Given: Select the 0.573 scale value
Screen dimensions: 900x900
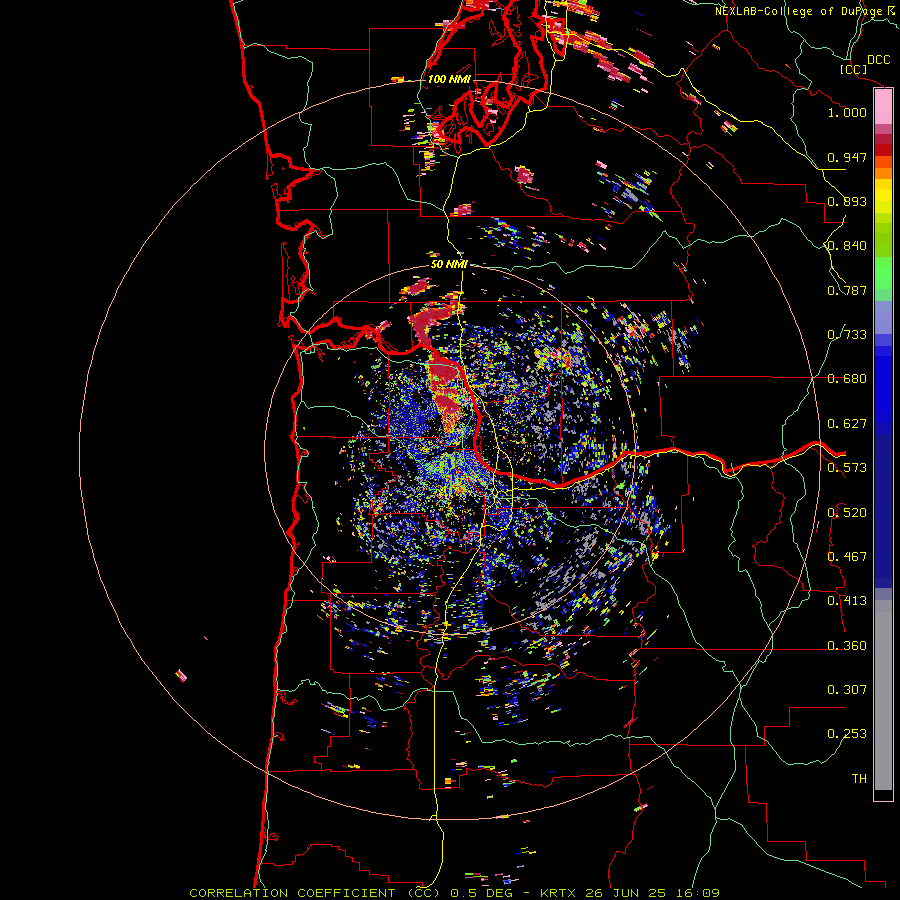Looking at the screenshot, I should [847, 468].
